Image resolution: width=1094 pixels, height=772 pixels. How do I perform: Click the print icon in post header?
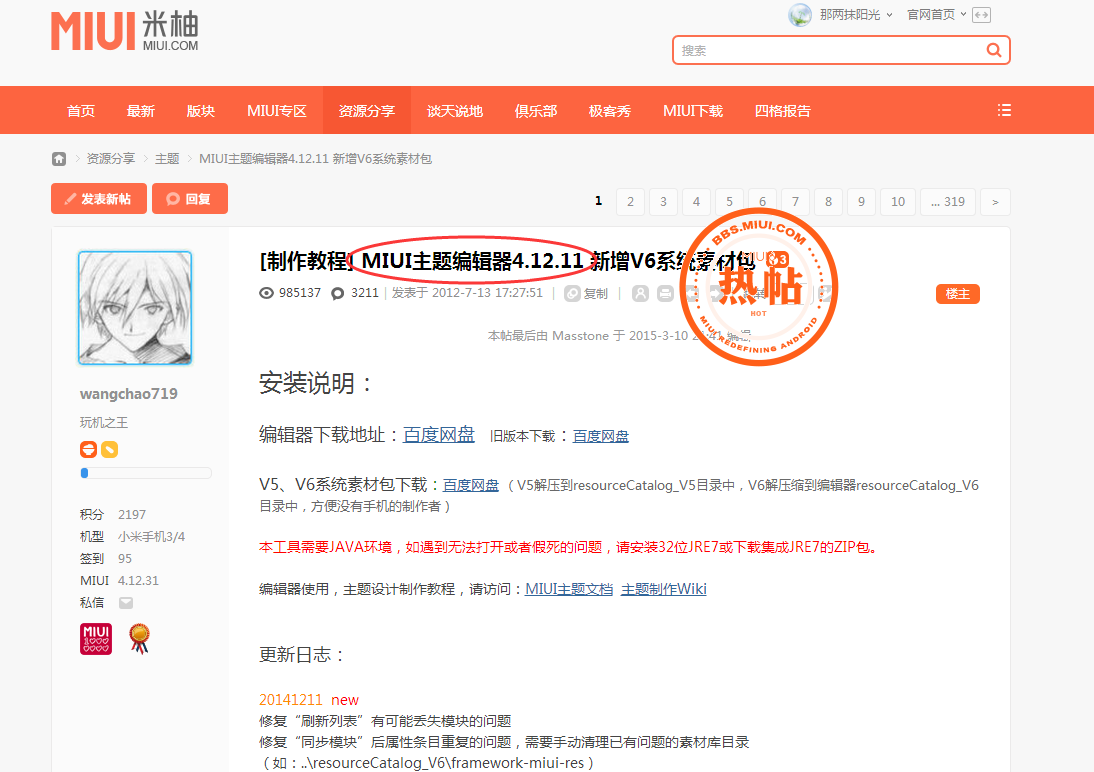click(x=666, y=294)
